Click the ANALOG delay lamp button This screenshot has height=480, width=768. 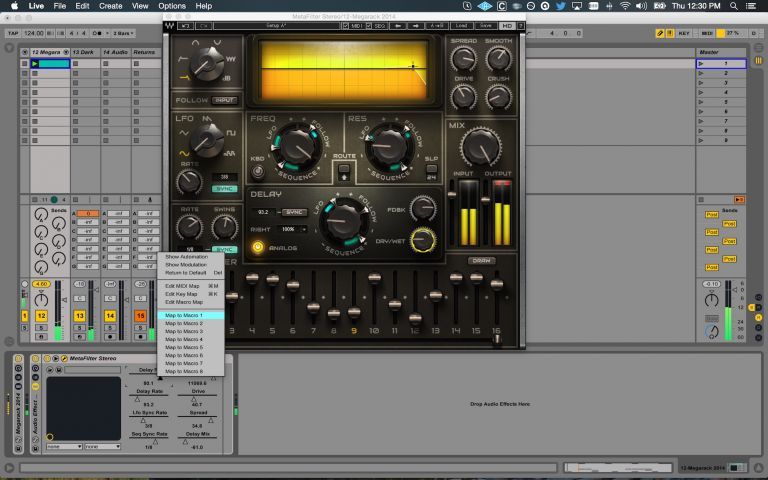[258, 247]
